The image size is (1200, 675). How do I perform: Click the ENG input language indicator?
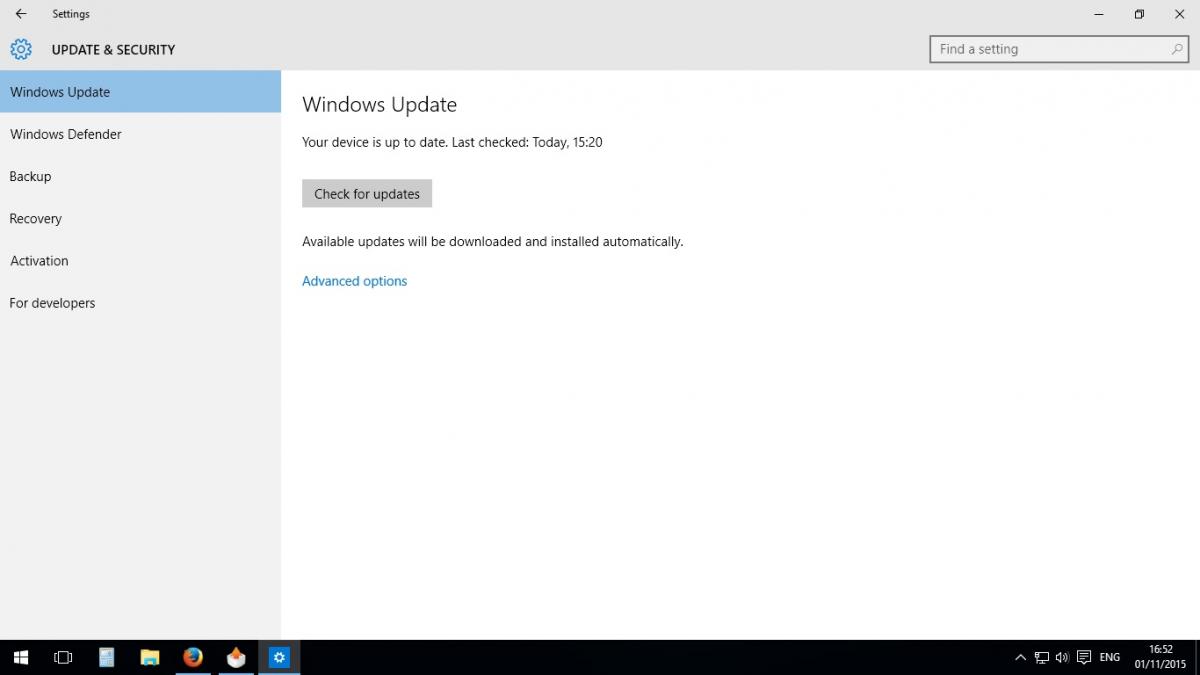(1109, 657)
